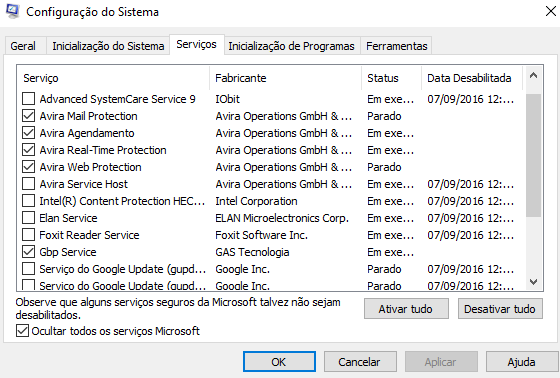The height and width of the screenshot is (378, 560).
Task: Check first Serviço do Google Update checkbox
Action: (x=29, y=269)
